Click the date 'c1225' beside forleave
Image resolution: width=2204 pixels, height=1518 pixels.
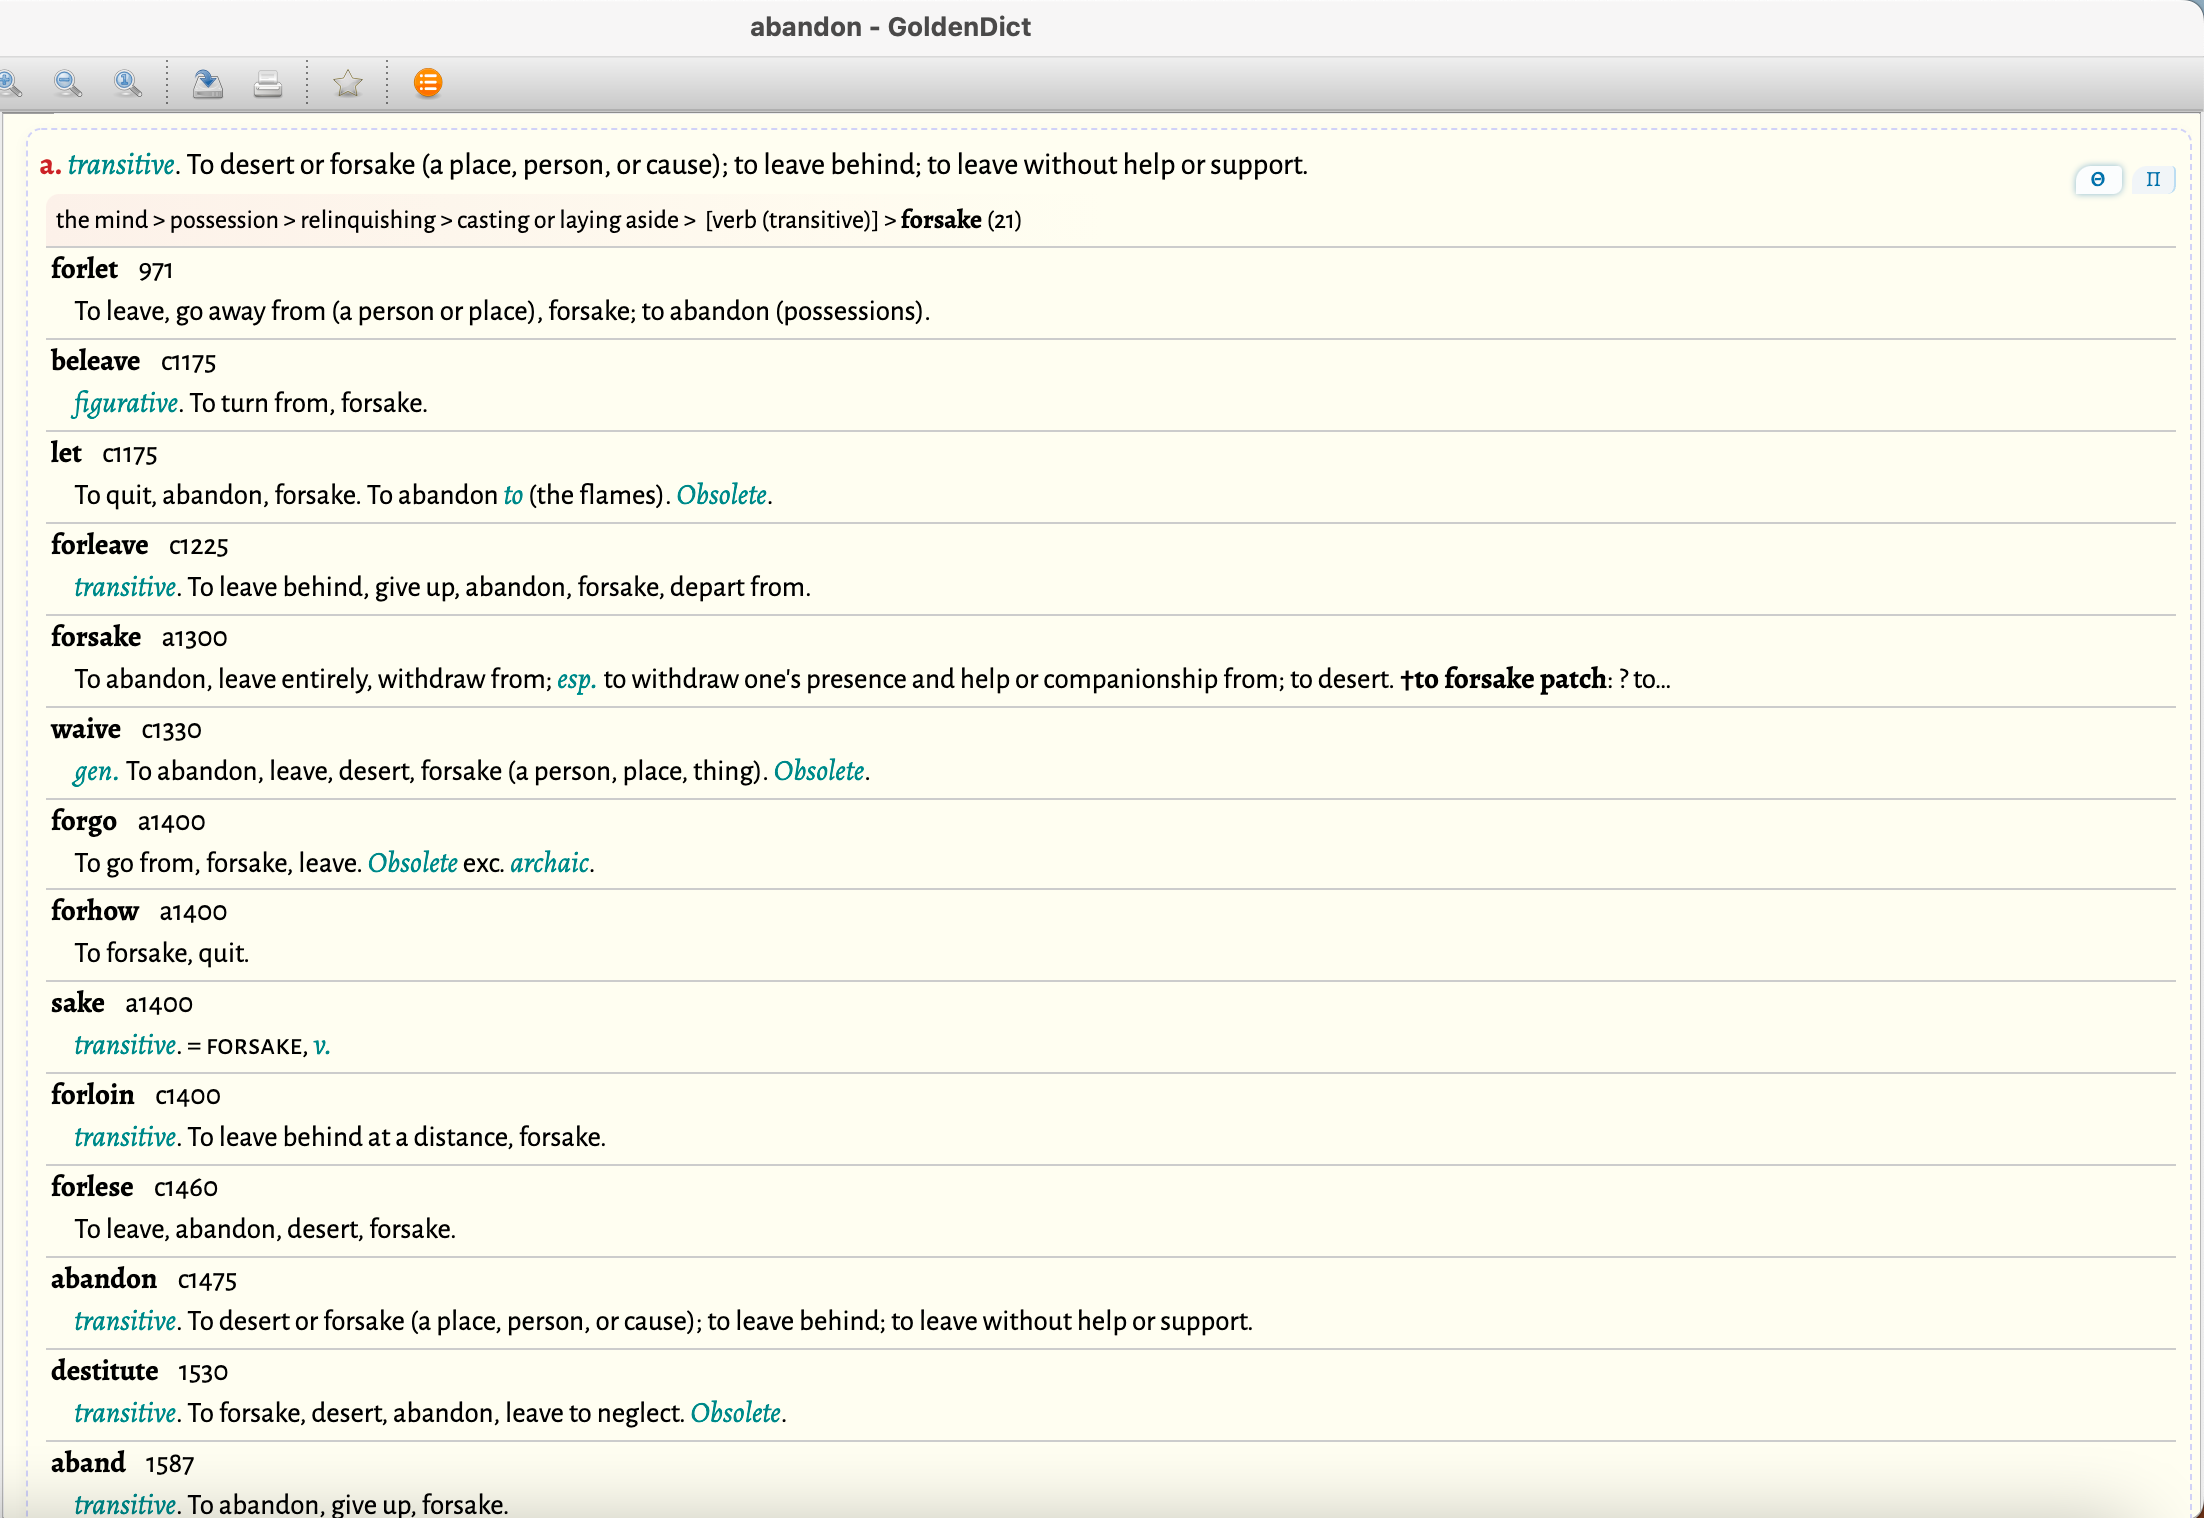point(199,547)
